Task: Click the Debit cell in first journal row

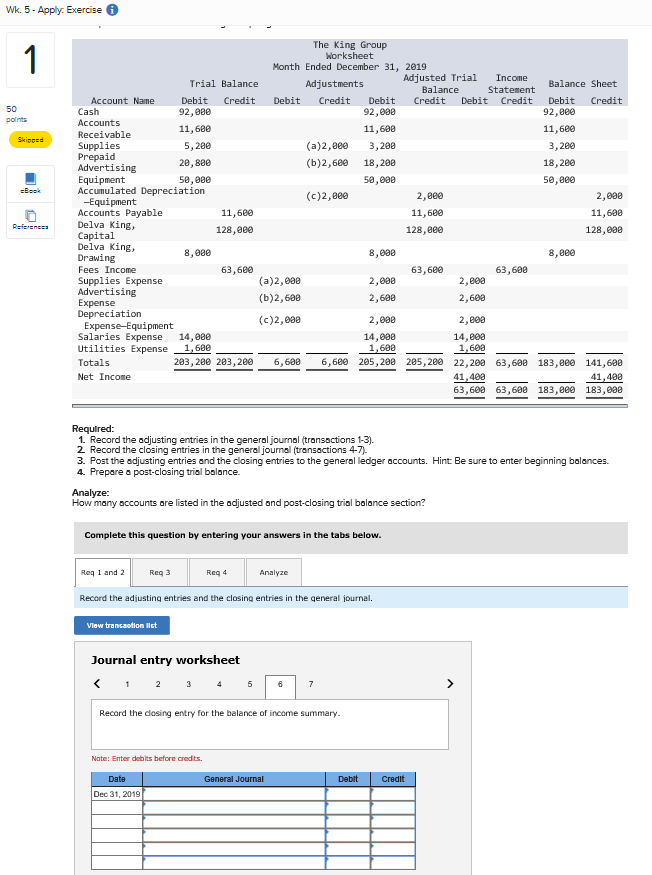Action: pos(348,794)
